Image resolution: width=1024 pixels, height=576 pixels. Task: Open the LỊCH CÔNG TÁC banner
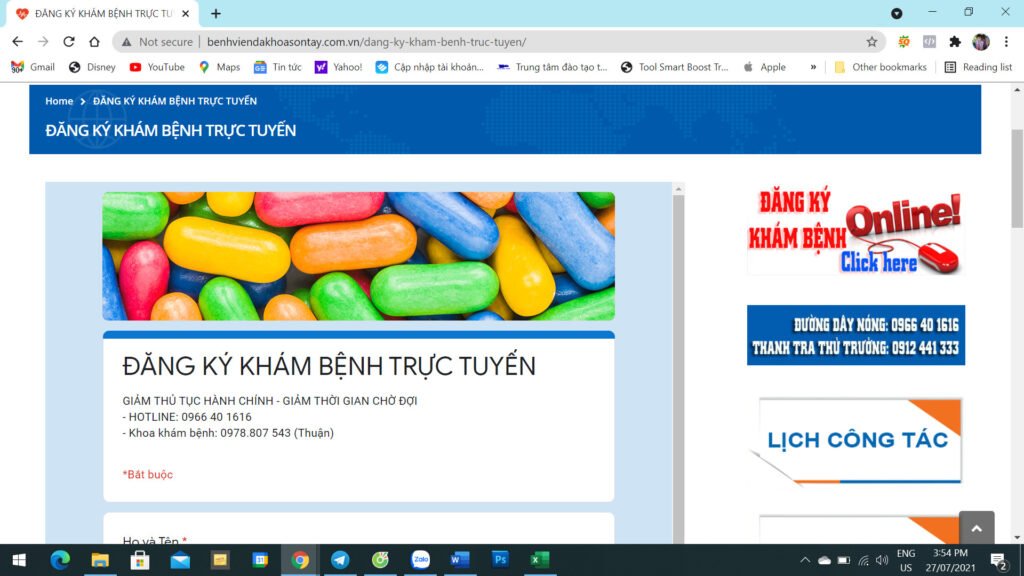859,440
